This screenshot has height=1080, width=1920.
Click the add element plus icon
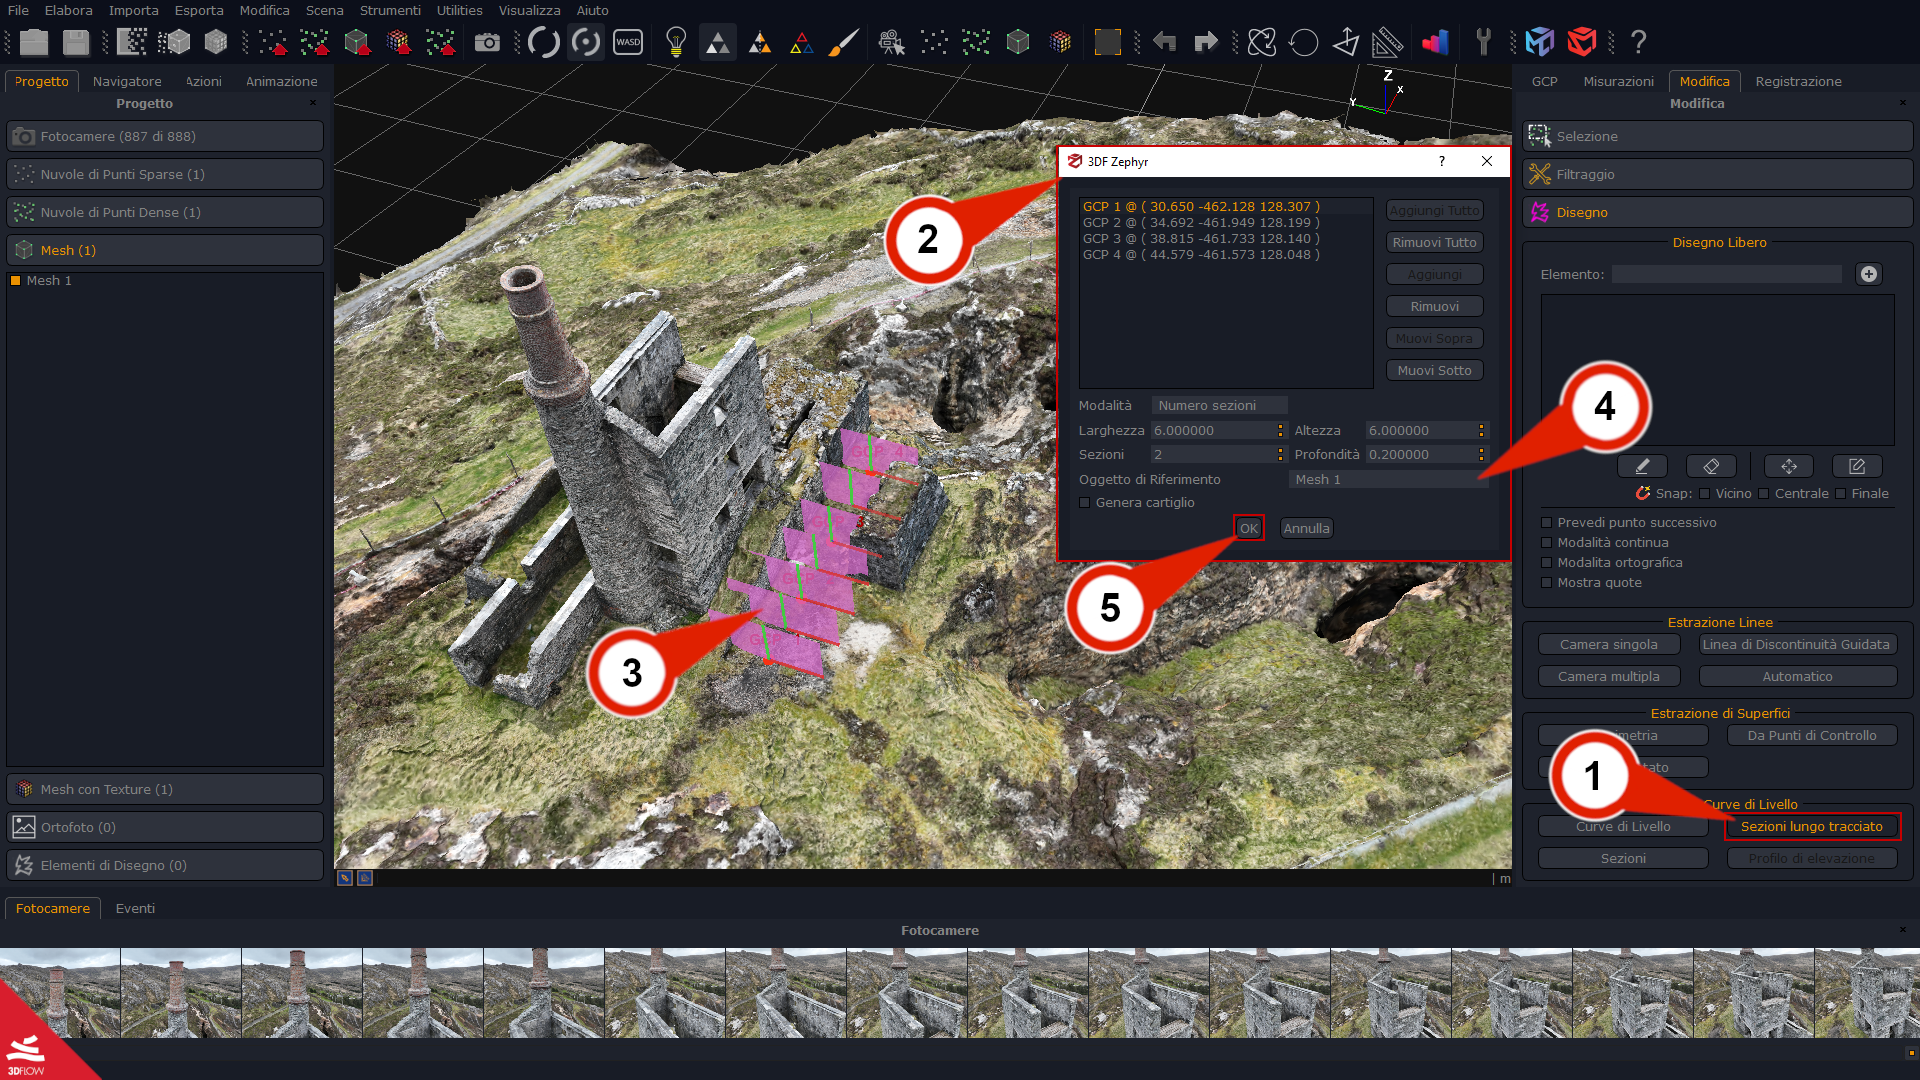pos(1868,274)
